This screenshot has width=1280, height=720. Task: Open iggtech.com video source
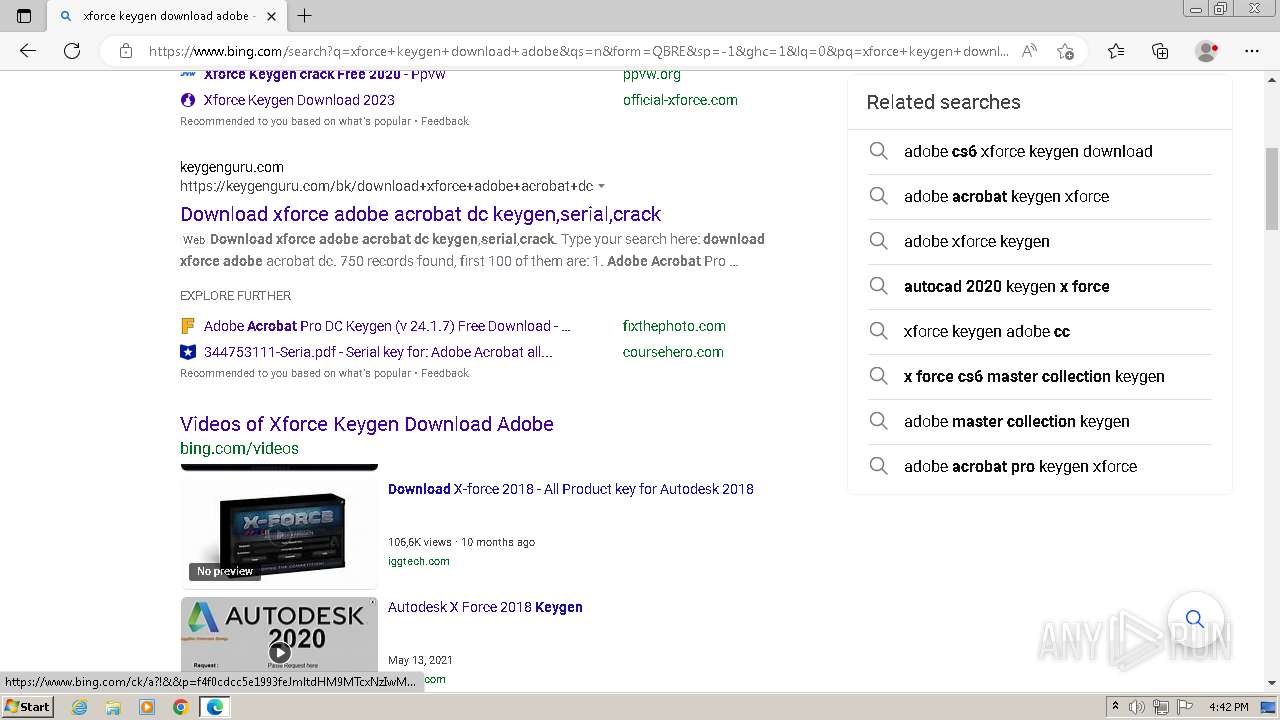(419, 561)
